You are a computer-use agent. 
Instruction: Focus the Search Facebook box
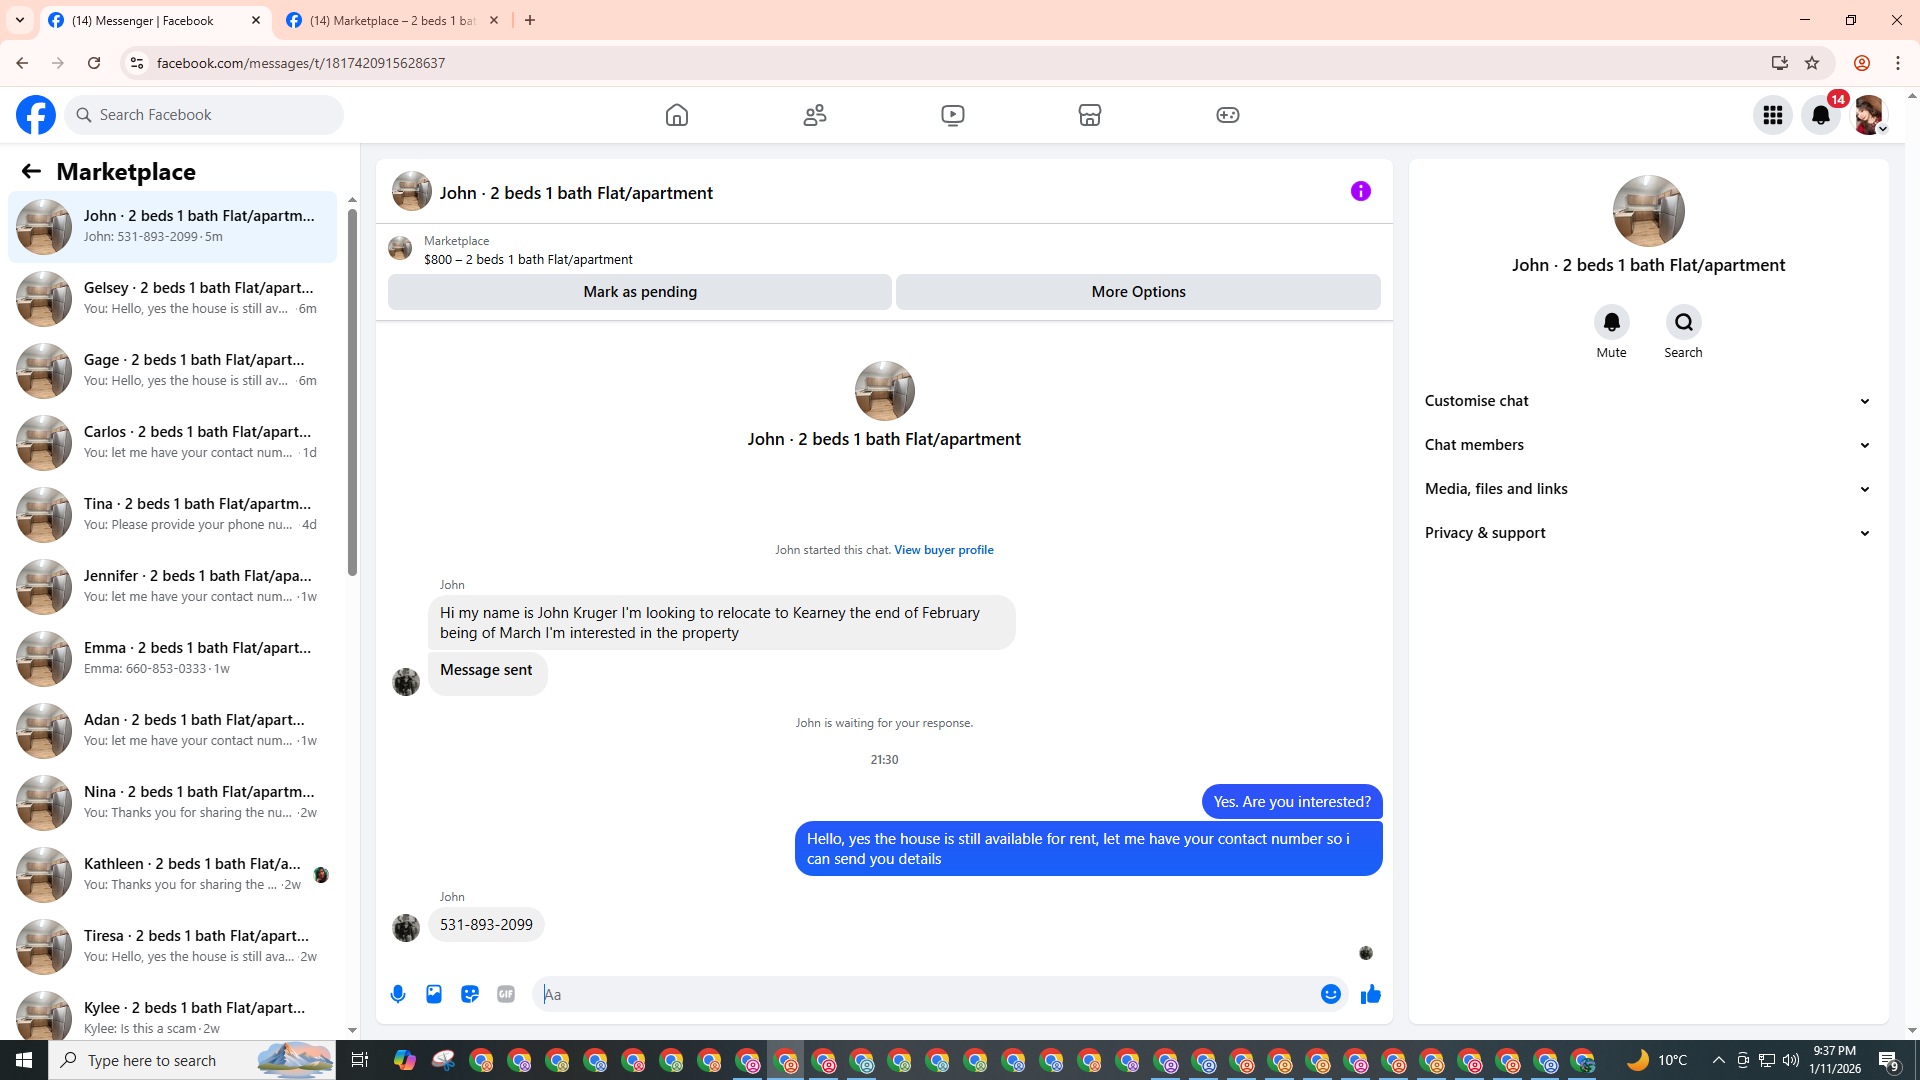coord(204,115)
